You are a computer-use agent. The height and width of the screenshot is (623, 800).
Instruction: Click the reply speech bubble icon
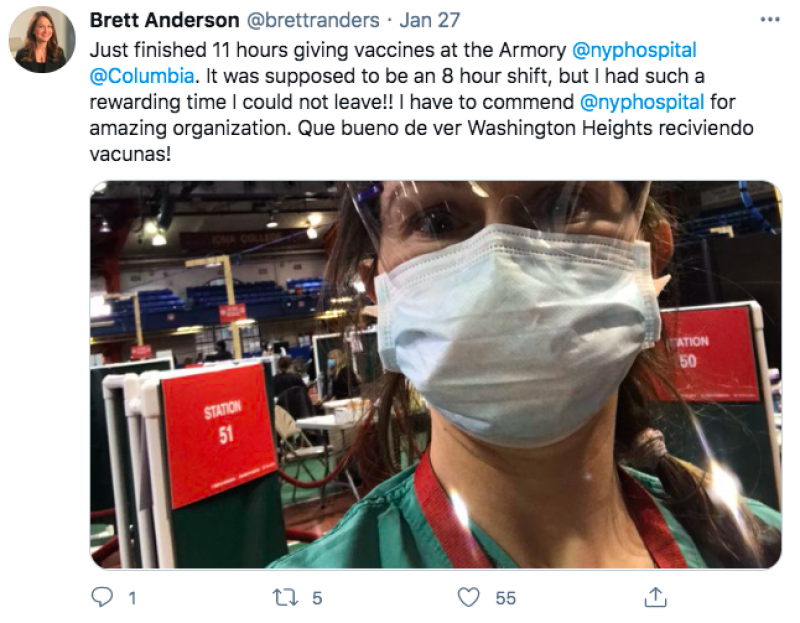[102, 596]
